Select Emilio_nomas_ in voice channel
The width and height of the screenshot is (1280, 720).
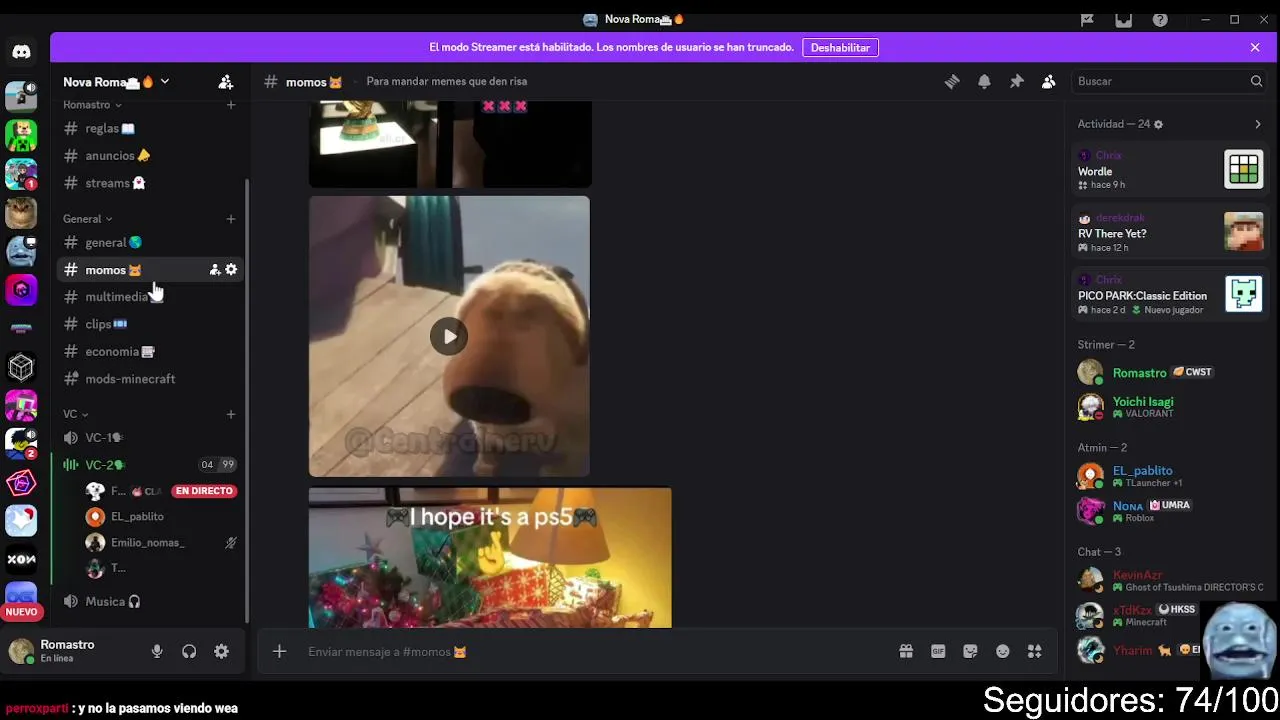pos(160,543)
